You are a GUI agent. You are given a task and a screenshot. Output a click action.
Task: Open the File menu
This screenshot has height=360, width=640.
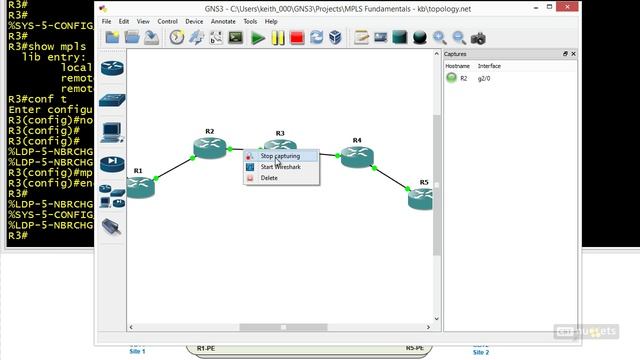point(107,21)
